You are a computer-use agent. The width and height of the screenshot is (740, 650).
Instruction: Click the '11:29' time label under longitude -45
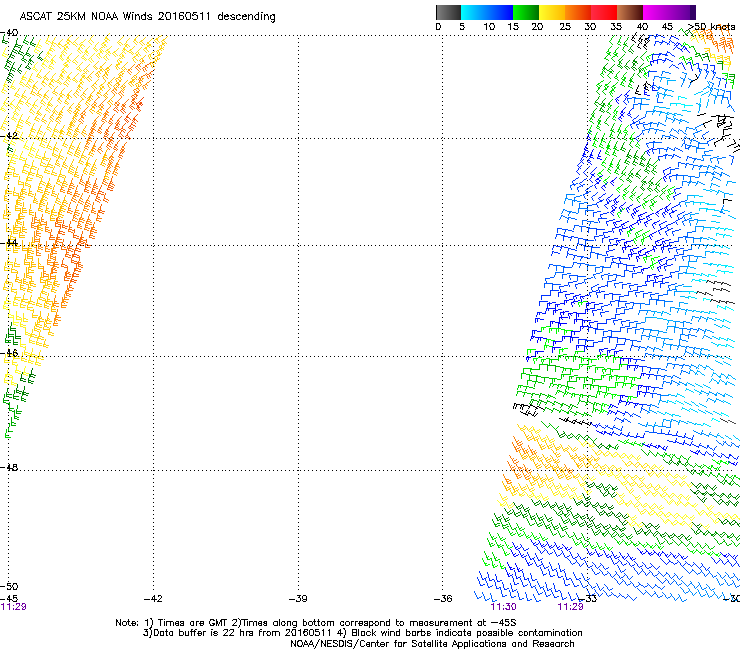click(x=13, y=607)
